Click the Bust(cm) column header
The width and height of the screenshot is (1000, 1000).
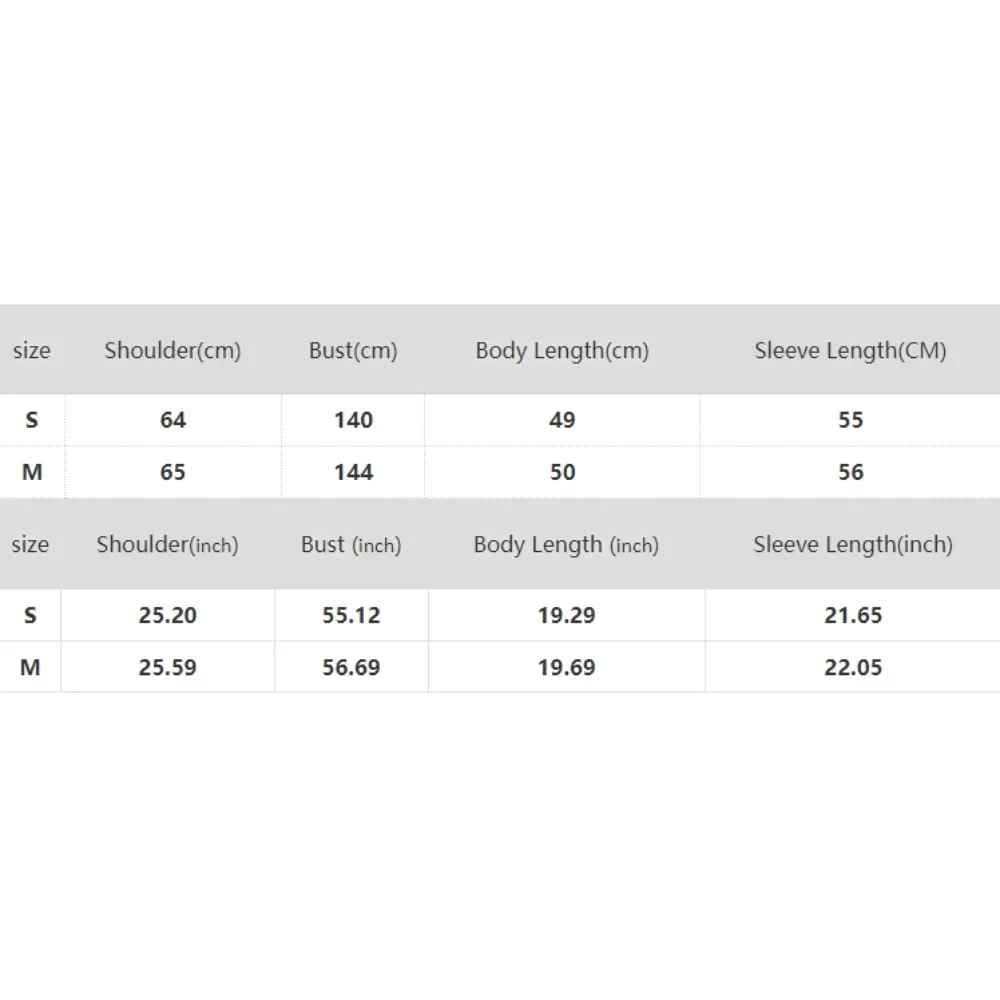click(353, 351)
